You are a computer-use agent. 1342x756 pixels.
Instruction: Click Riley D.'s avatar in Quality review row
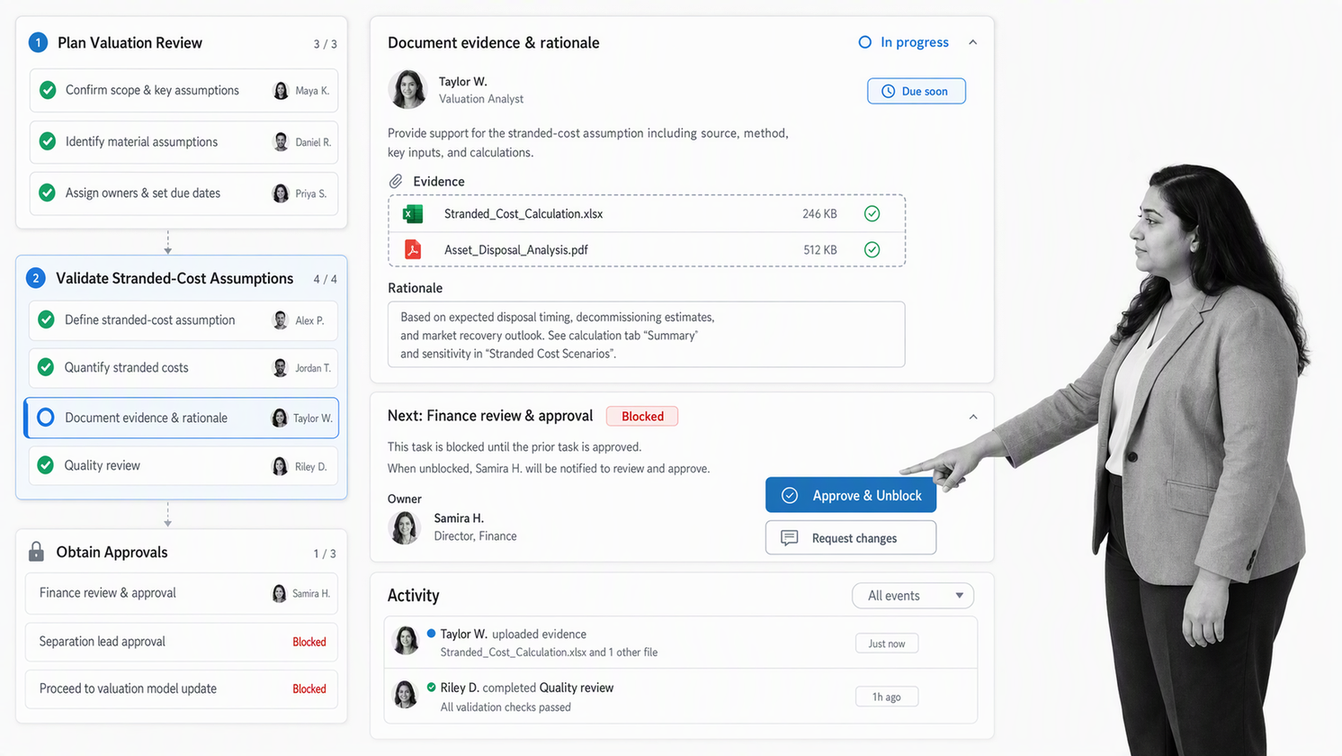(x=280, y=466)
